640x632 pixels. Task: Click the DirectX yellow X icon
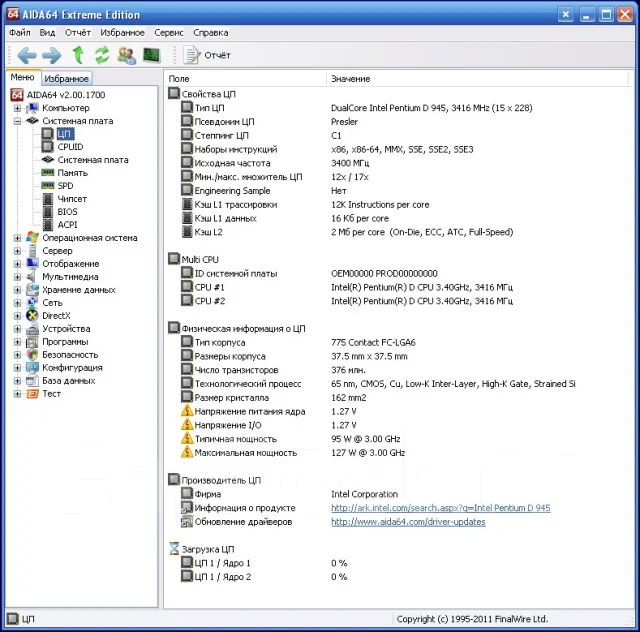pos(32,316)
